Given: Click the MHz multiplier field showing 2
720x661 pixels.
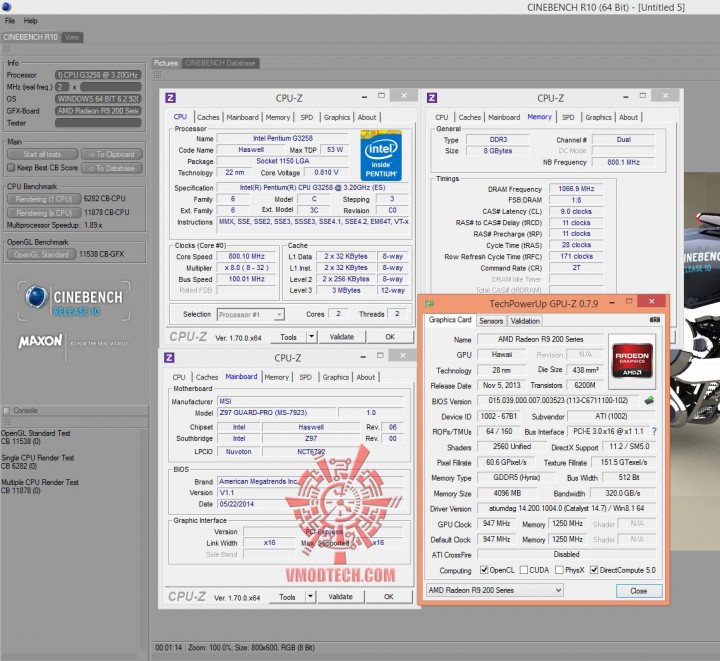Looking at the screenshot, I should coord(62,87).
